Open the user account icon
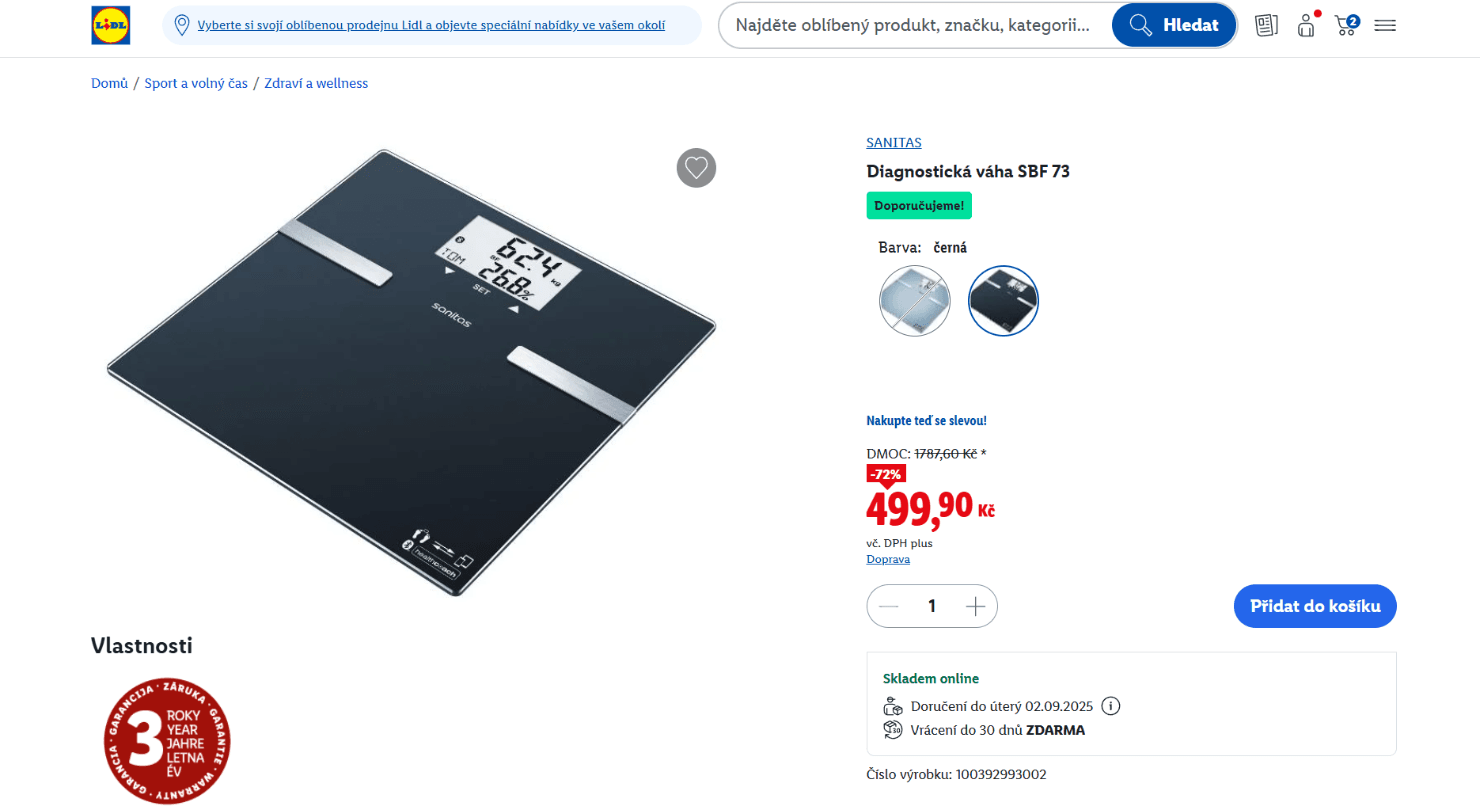 1306,25
